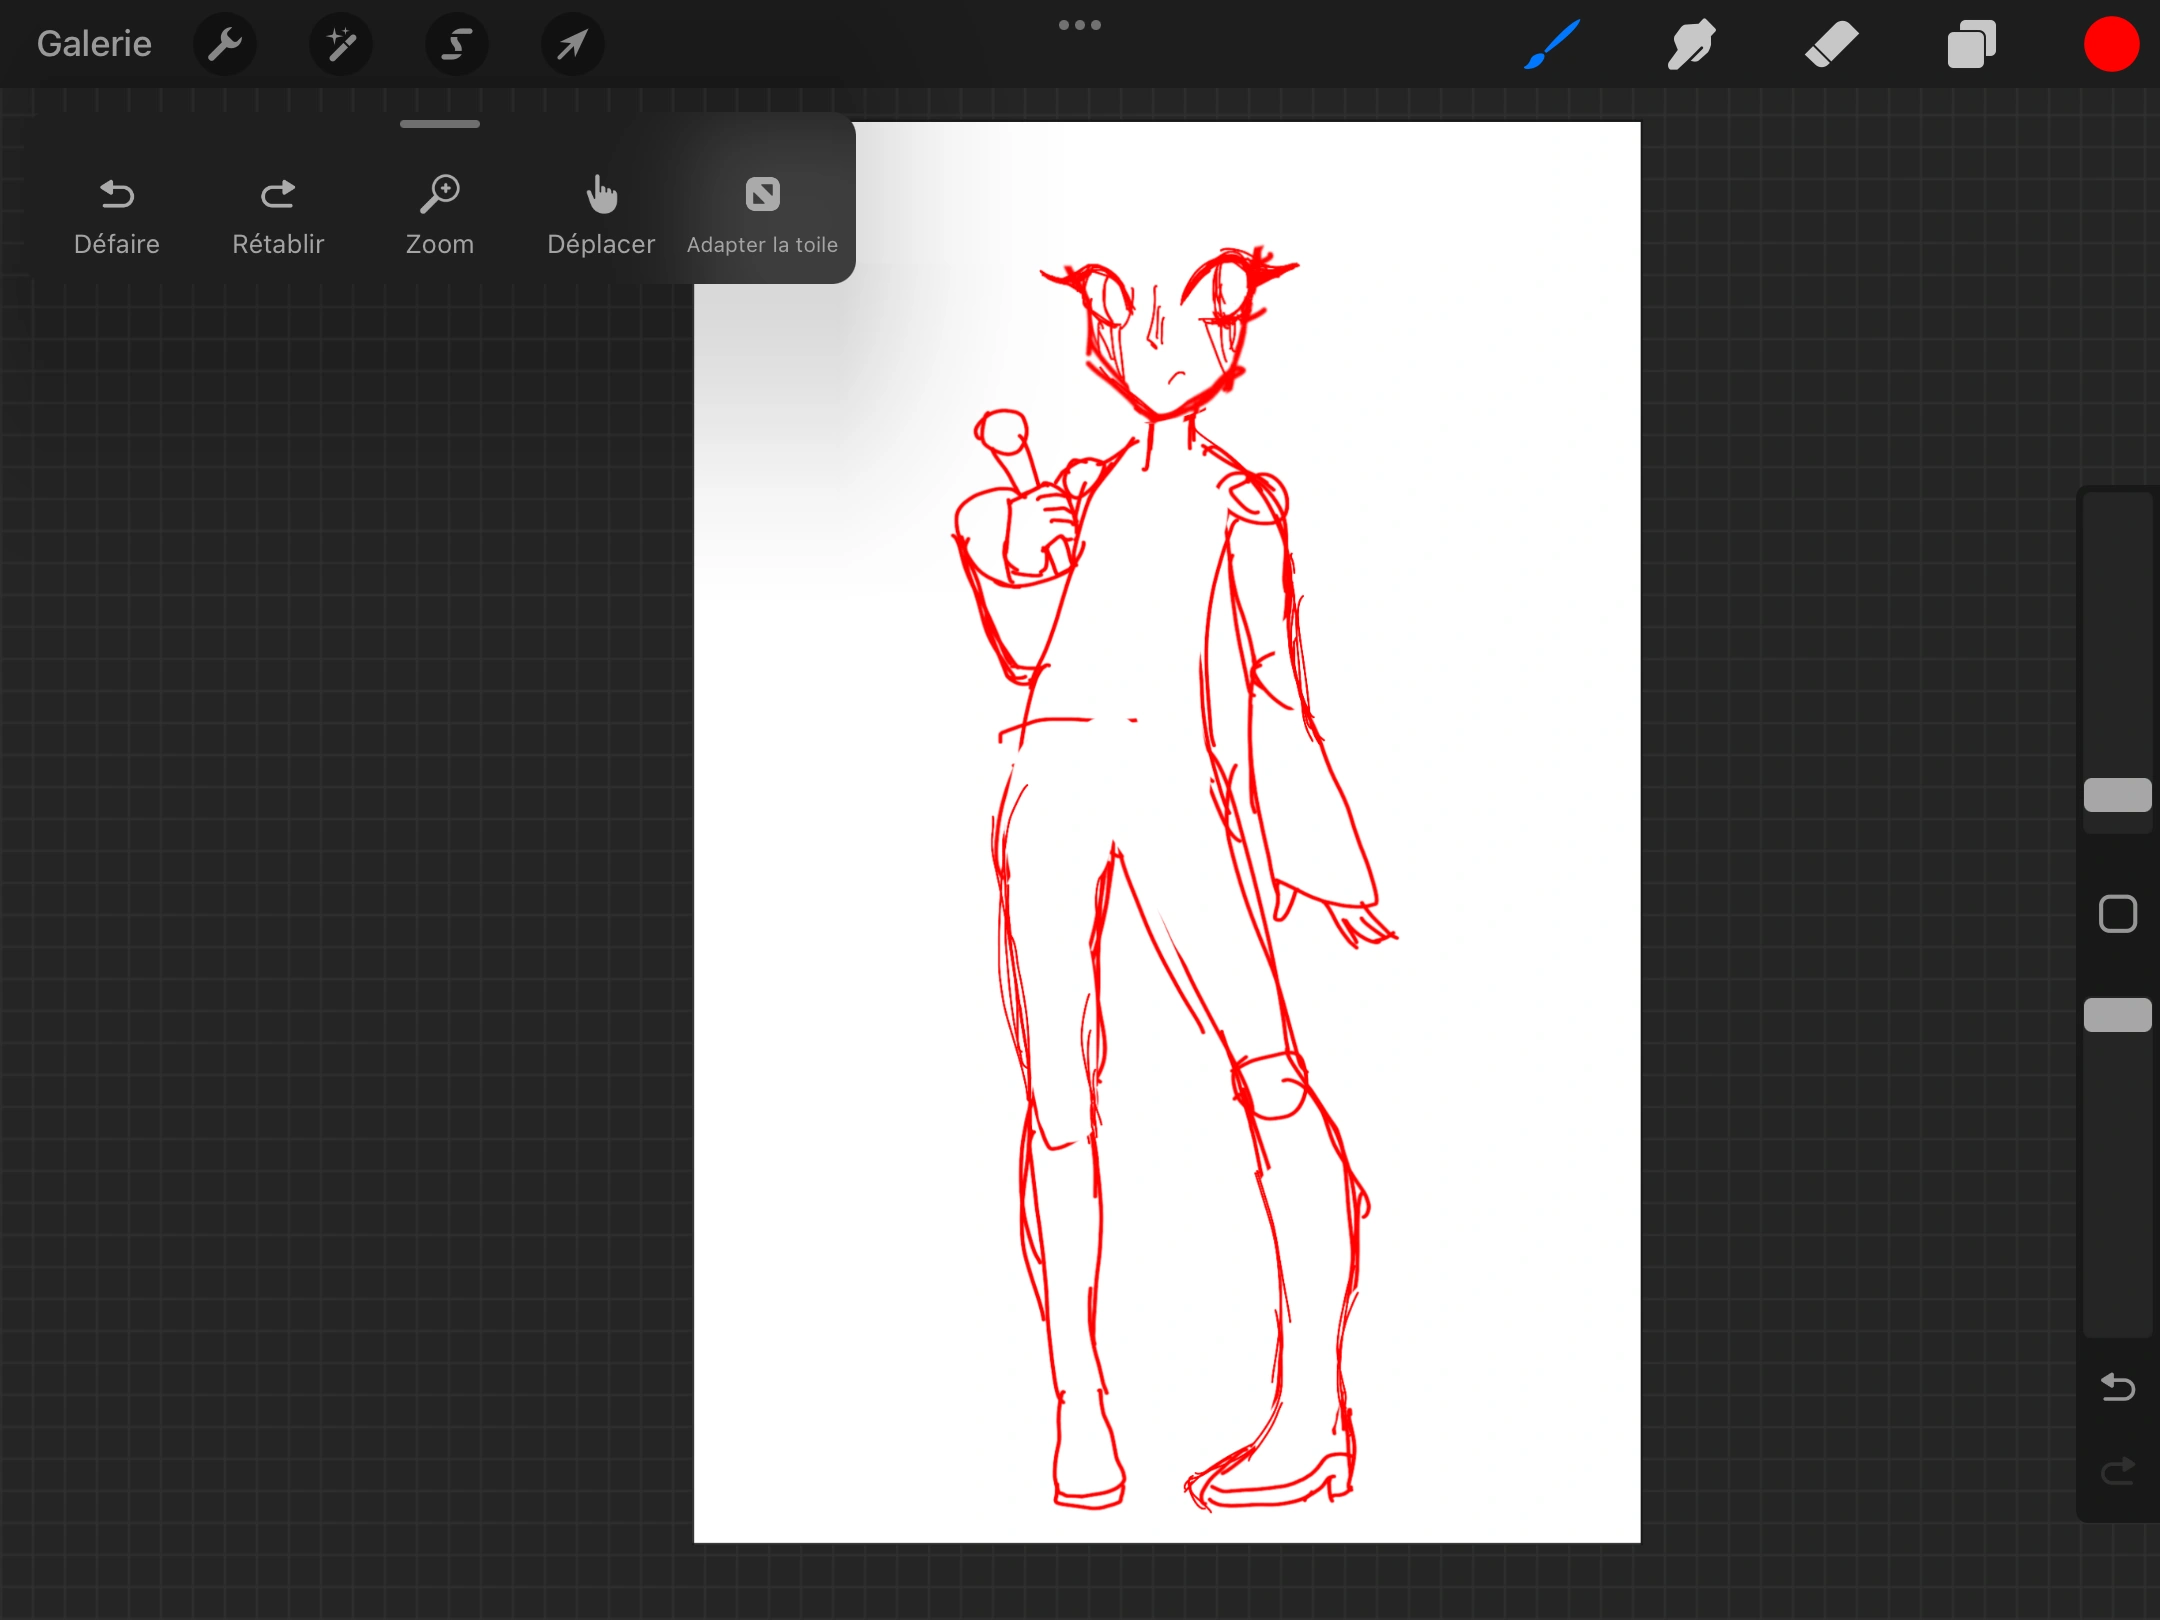Tap Défaire in the quick menu
Image resolution: width=2160 pixels, height=1620 pixels.
(117, 215)
